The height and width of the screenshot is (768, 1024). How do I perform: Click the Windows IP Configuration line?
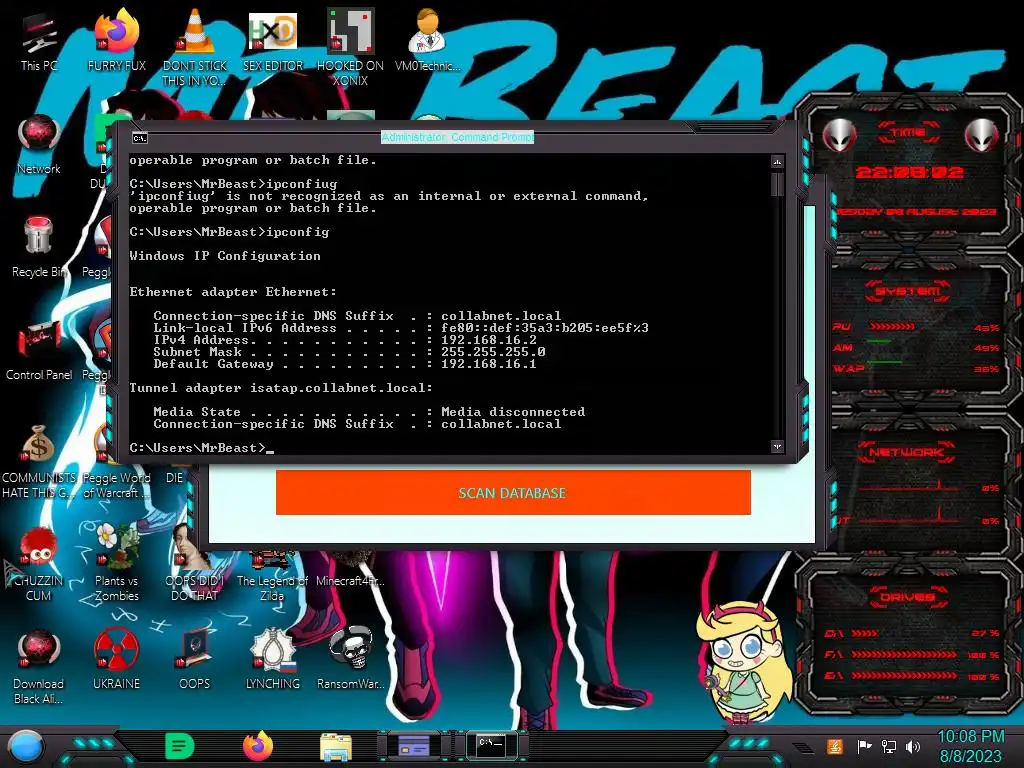coord(225,256)
